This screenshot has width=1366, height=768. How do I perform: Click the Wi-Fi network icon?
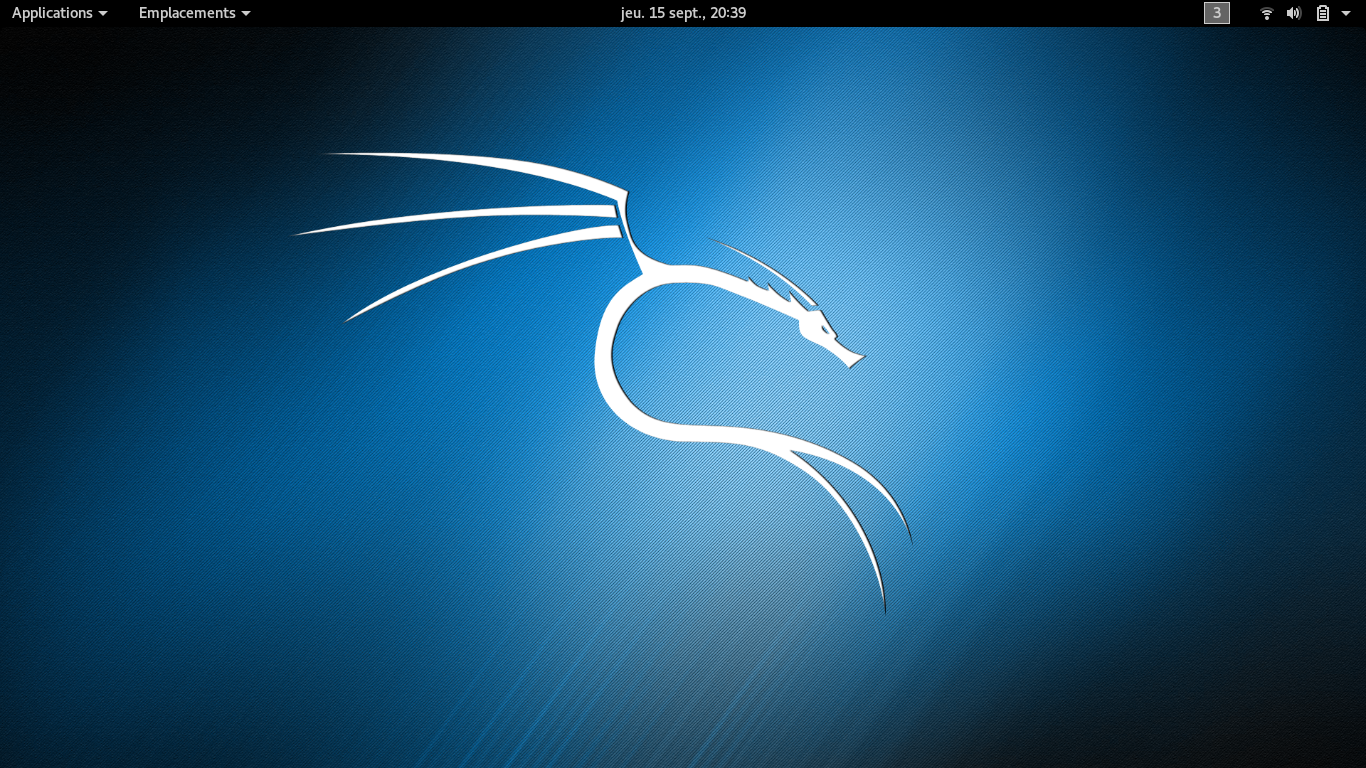pyautogui.click(x=1267, y=13)
